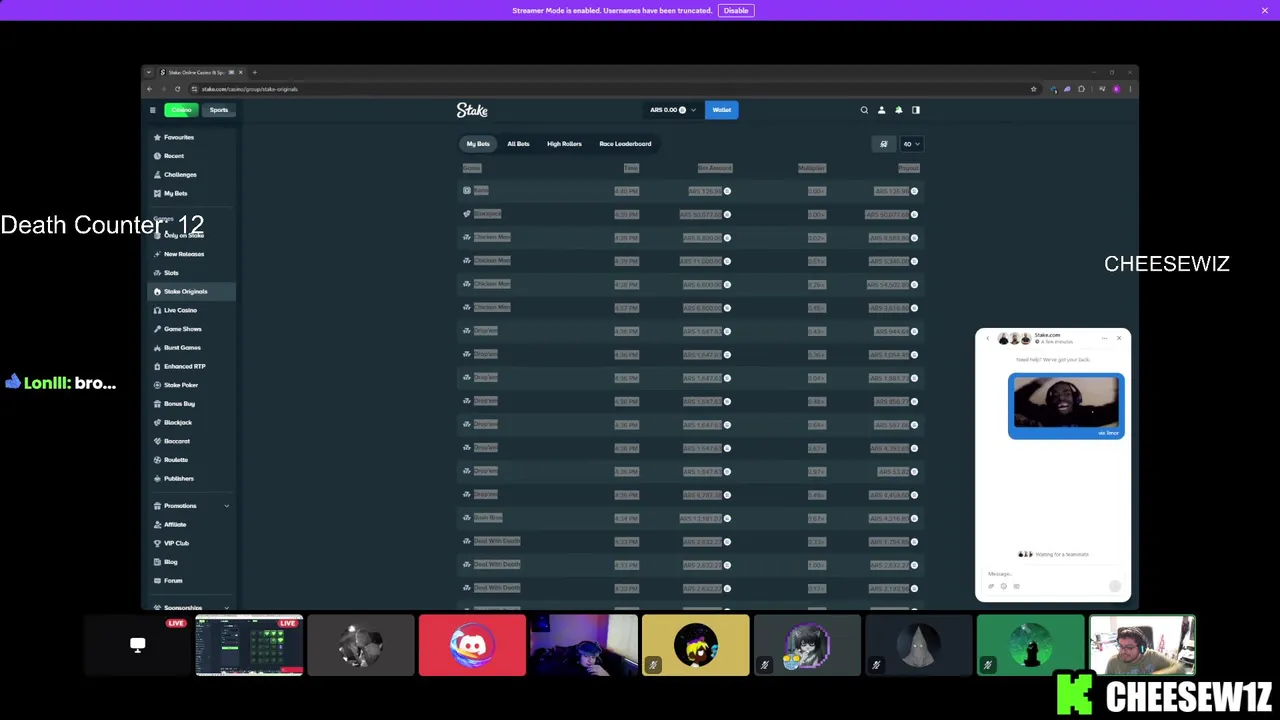
Task: Open Roulette in the sidebar
Action: click(190, 460)
